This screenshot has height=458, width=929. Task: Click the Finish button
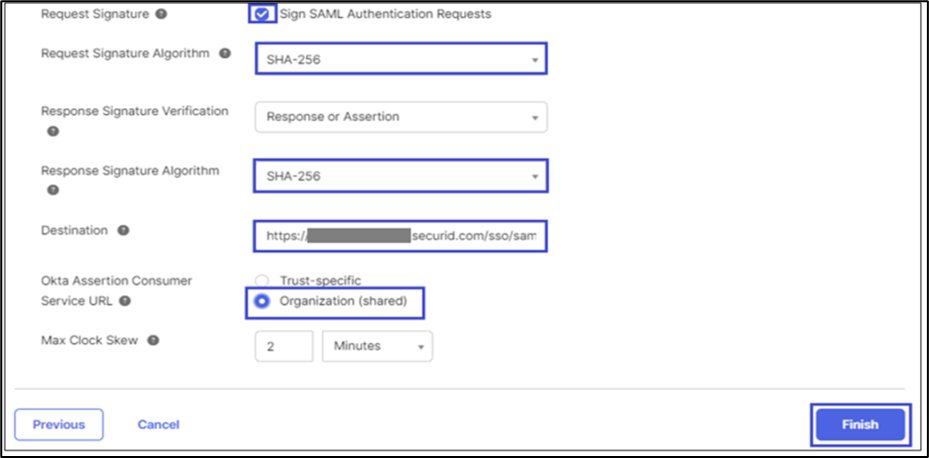(859, 424)
